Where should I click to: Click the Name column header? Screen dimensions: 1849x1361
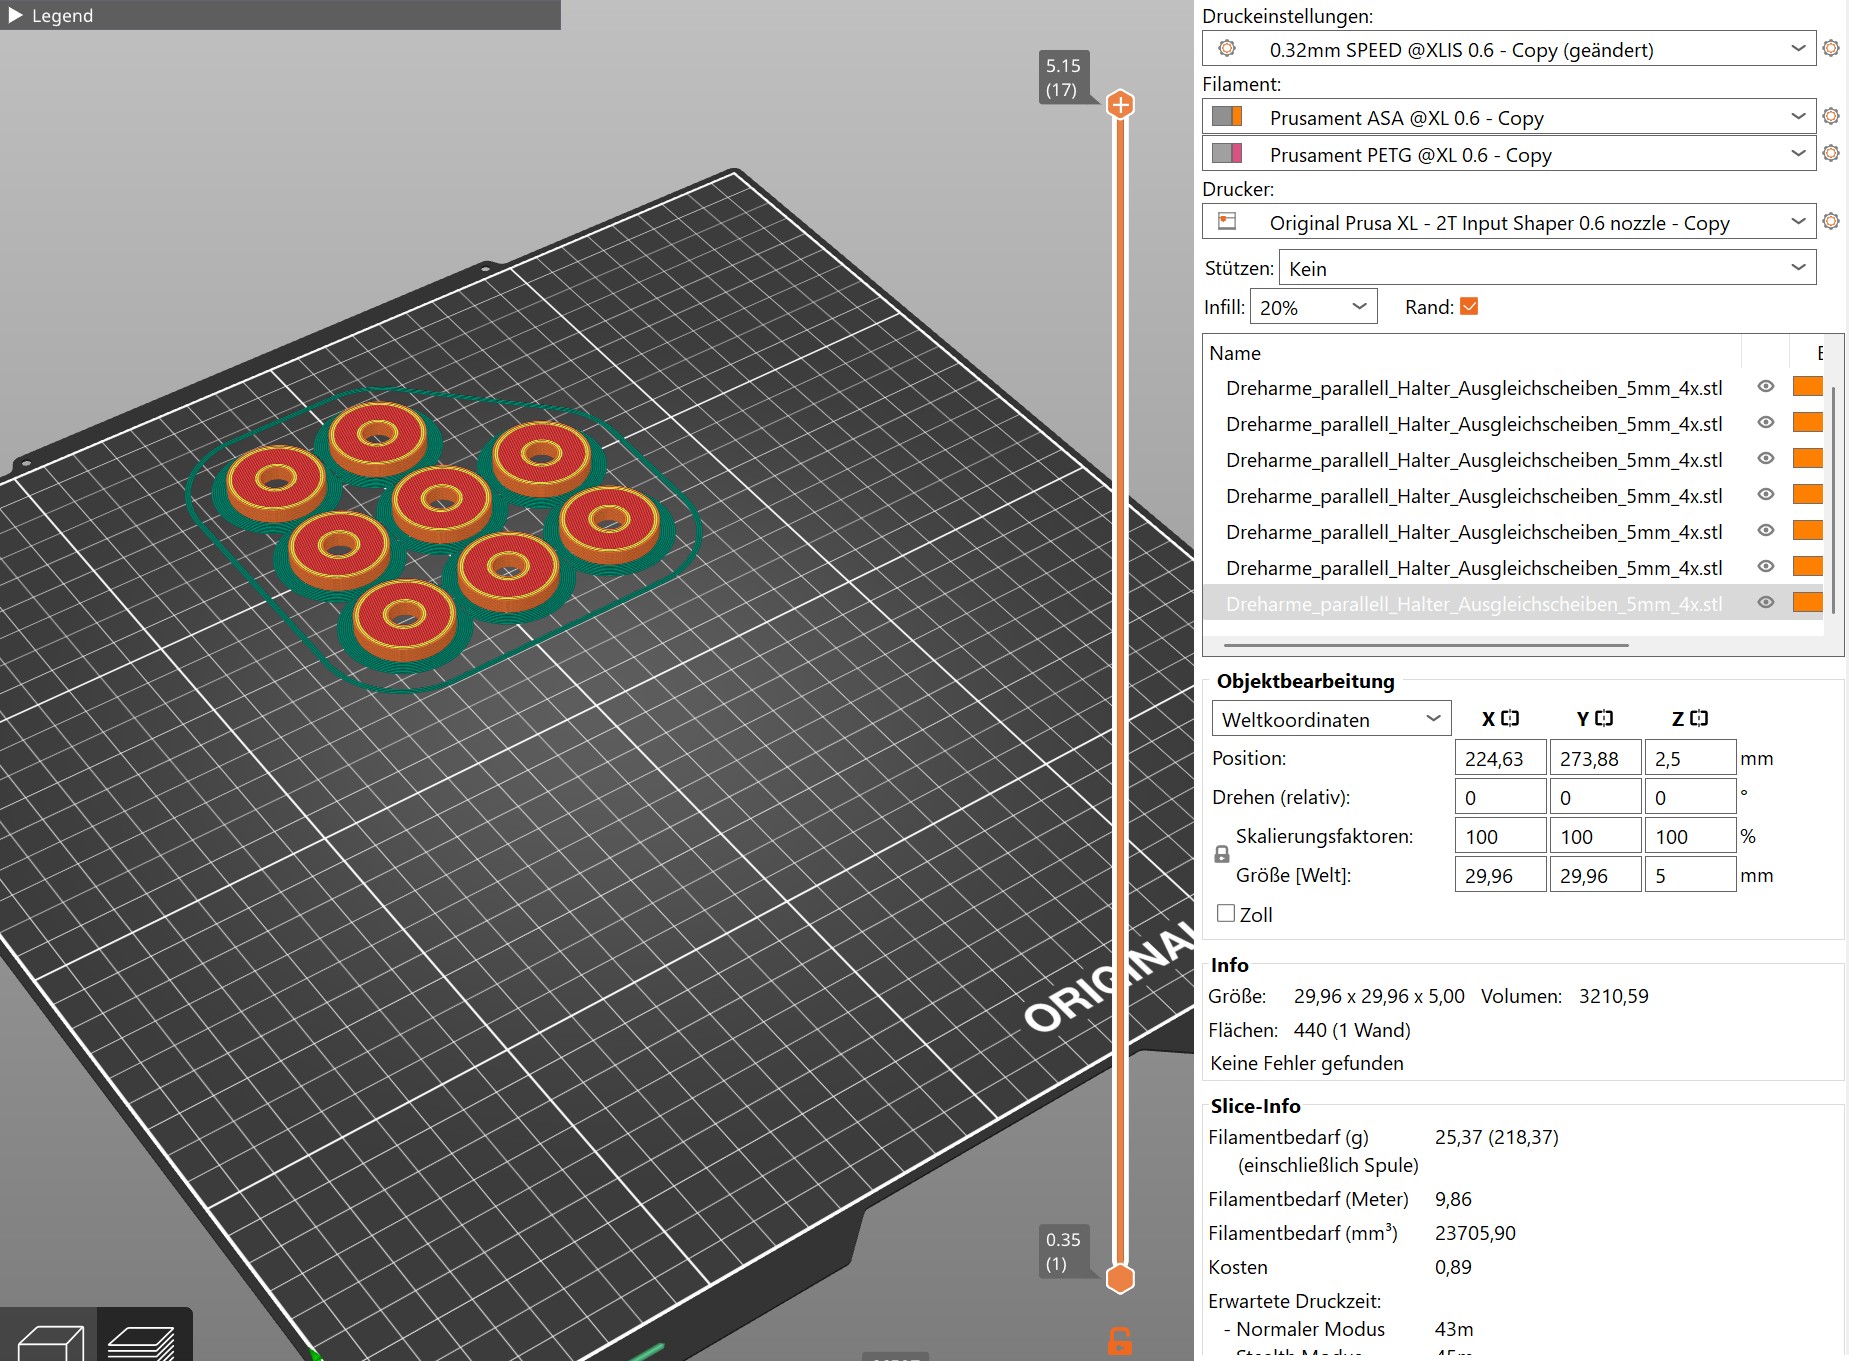coord(1235,353)
